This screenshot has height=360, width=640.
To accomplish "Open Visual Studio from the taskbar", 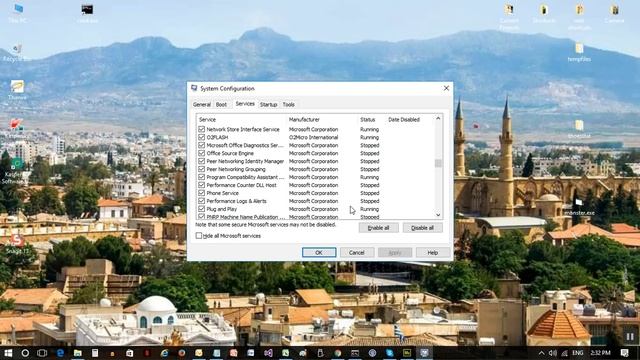I will pos(268,353).
